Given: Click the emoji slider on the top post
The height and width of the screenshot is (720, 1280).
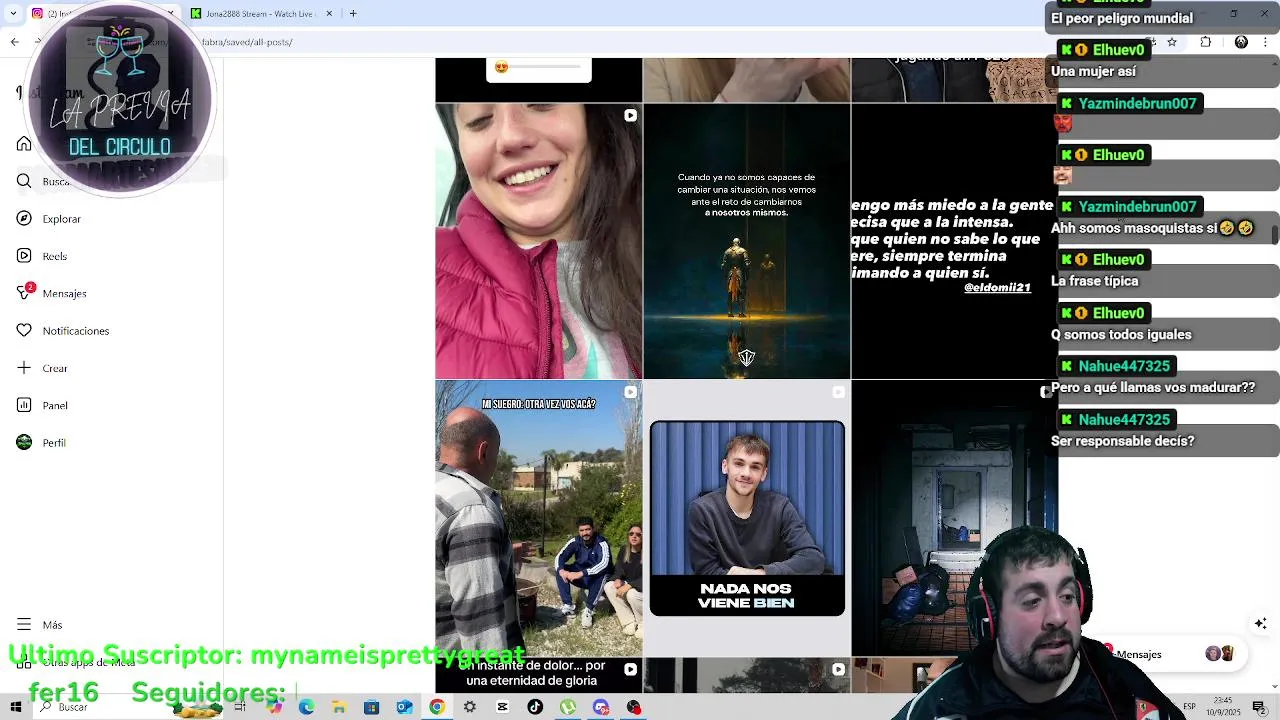Looking at the screenshot, I should point(539,67).
